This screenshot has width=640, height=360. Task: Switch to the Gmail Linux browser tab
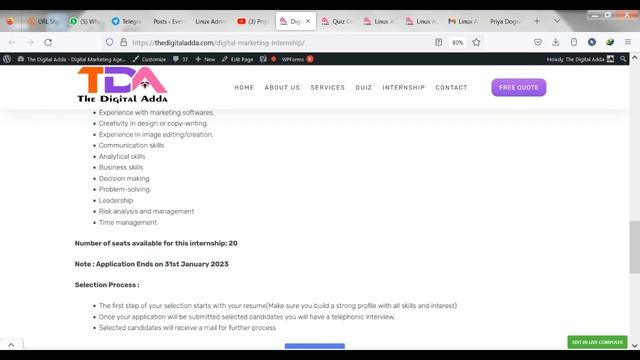tap(463, 21)
